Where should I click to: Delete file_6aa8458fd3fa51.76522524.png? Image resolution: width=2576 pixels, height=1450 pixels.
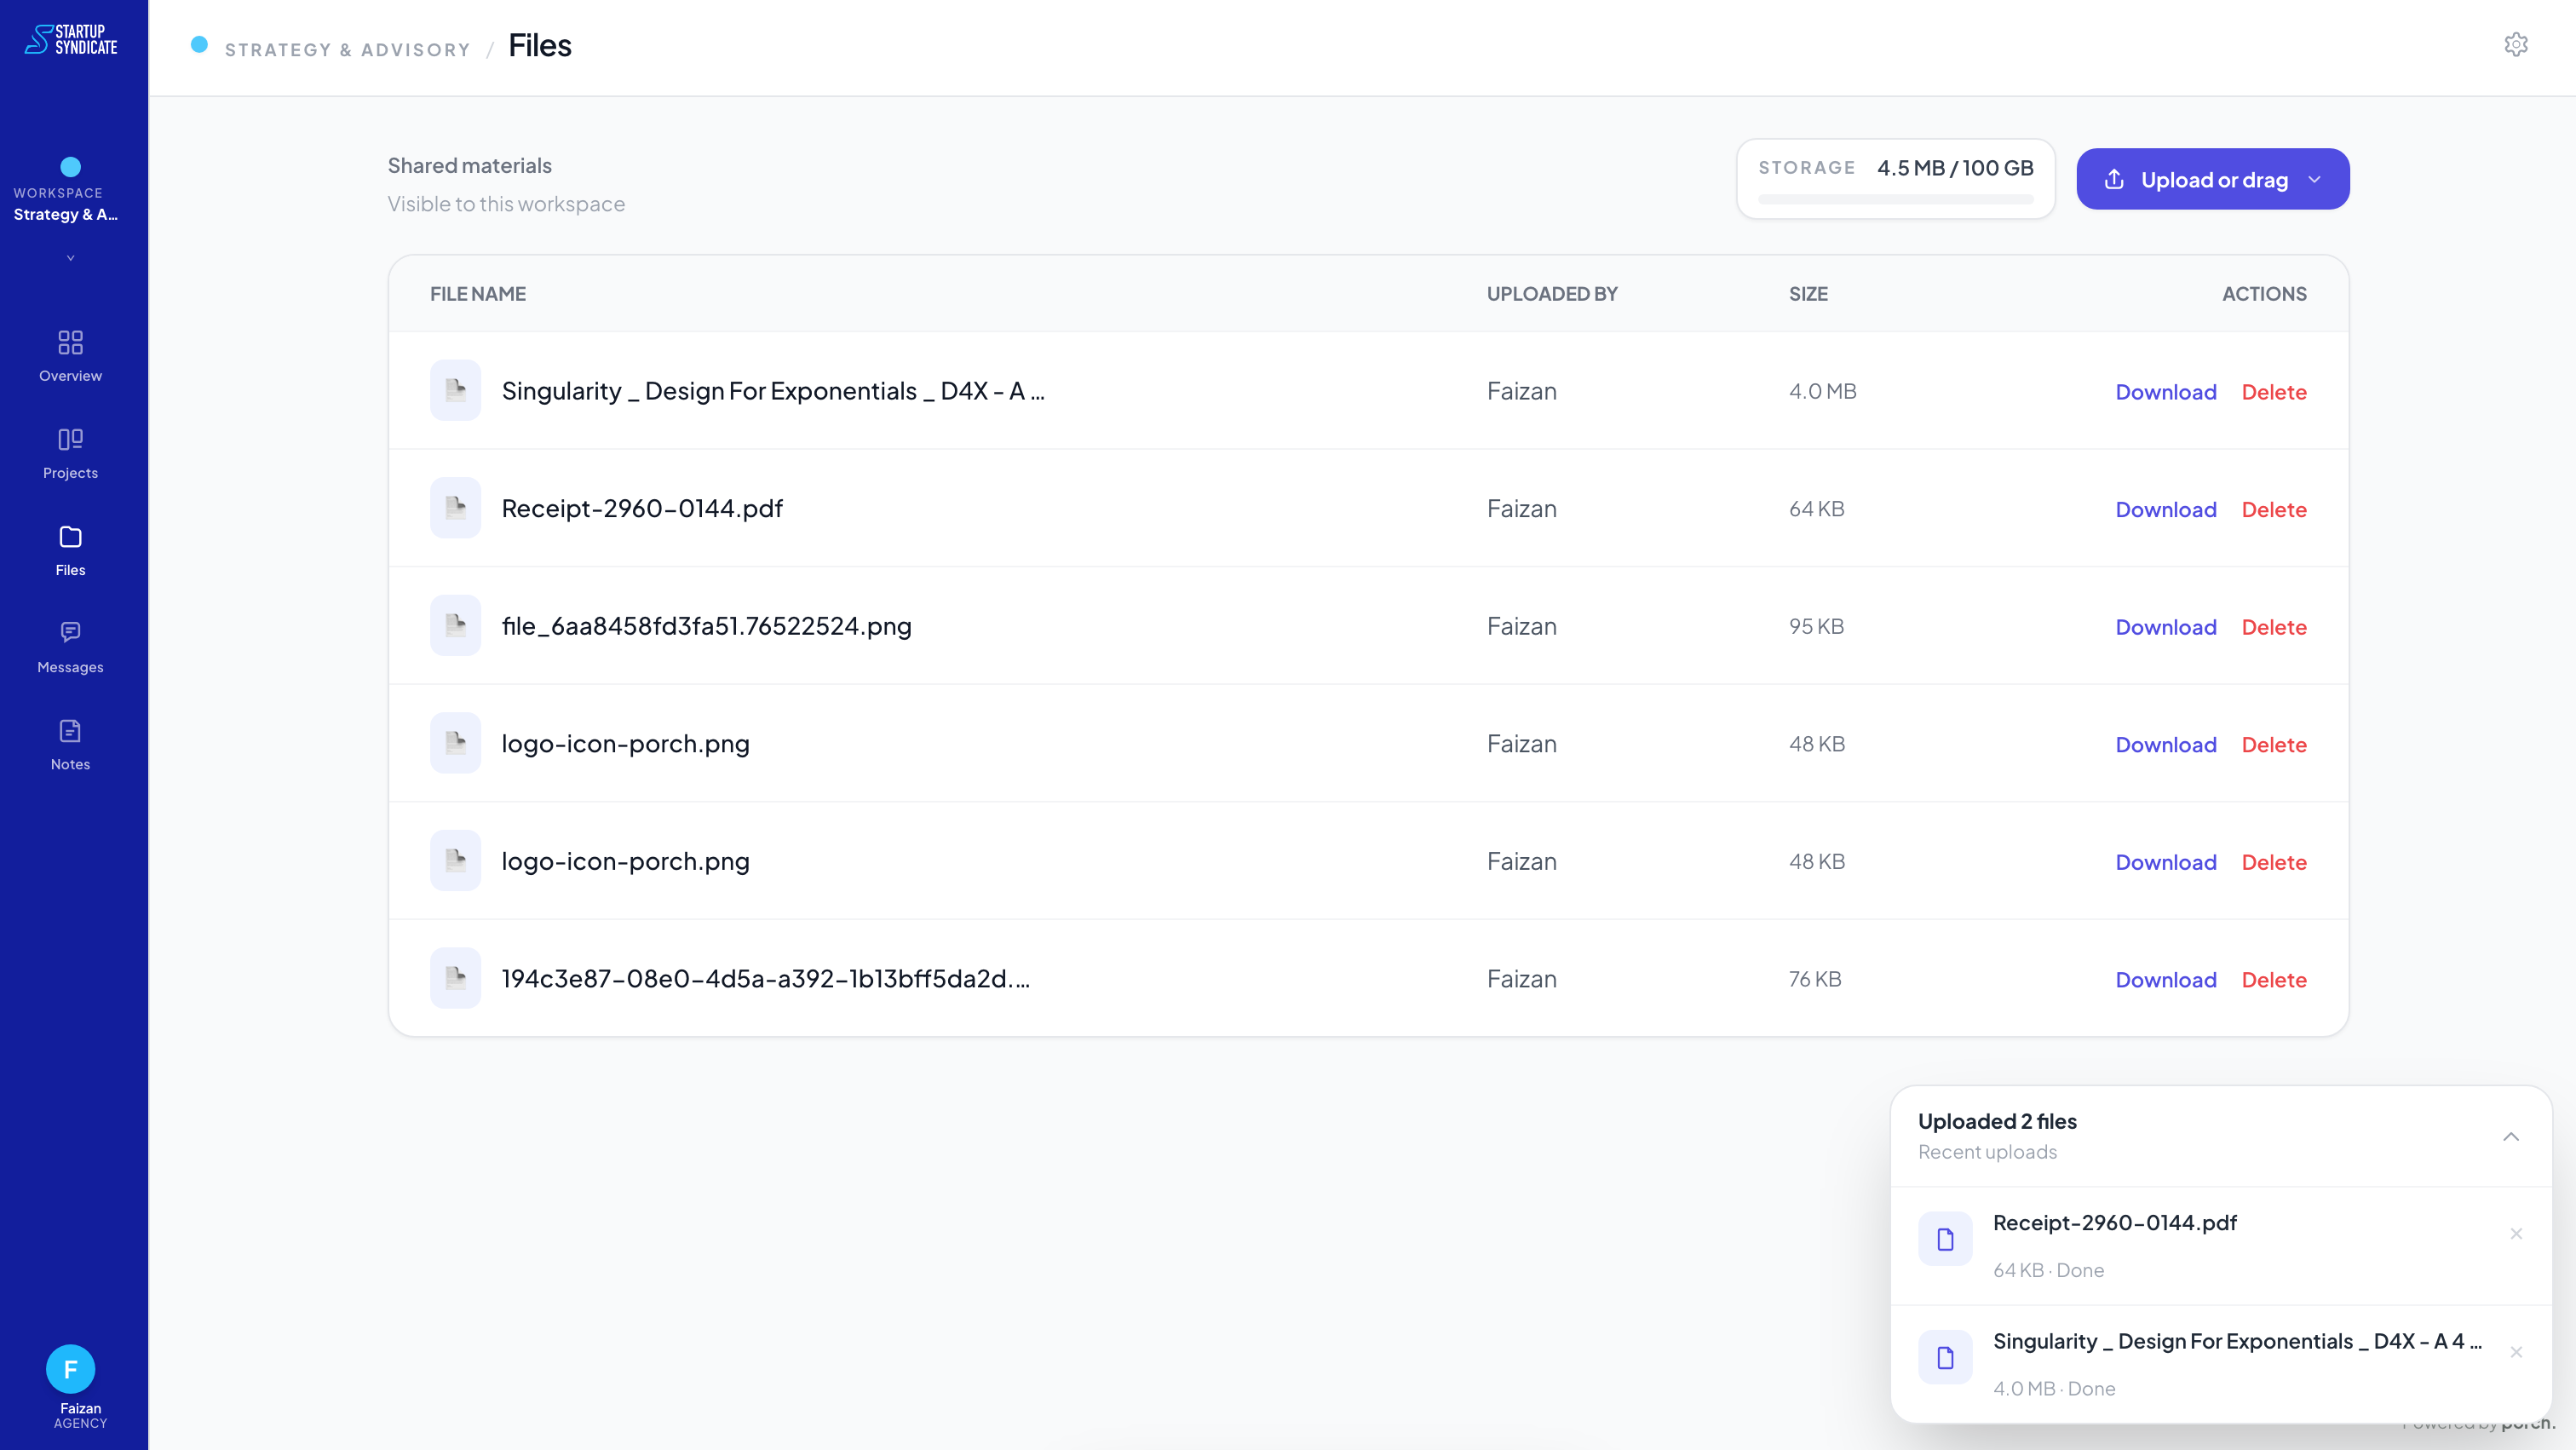pos(2274,627)
